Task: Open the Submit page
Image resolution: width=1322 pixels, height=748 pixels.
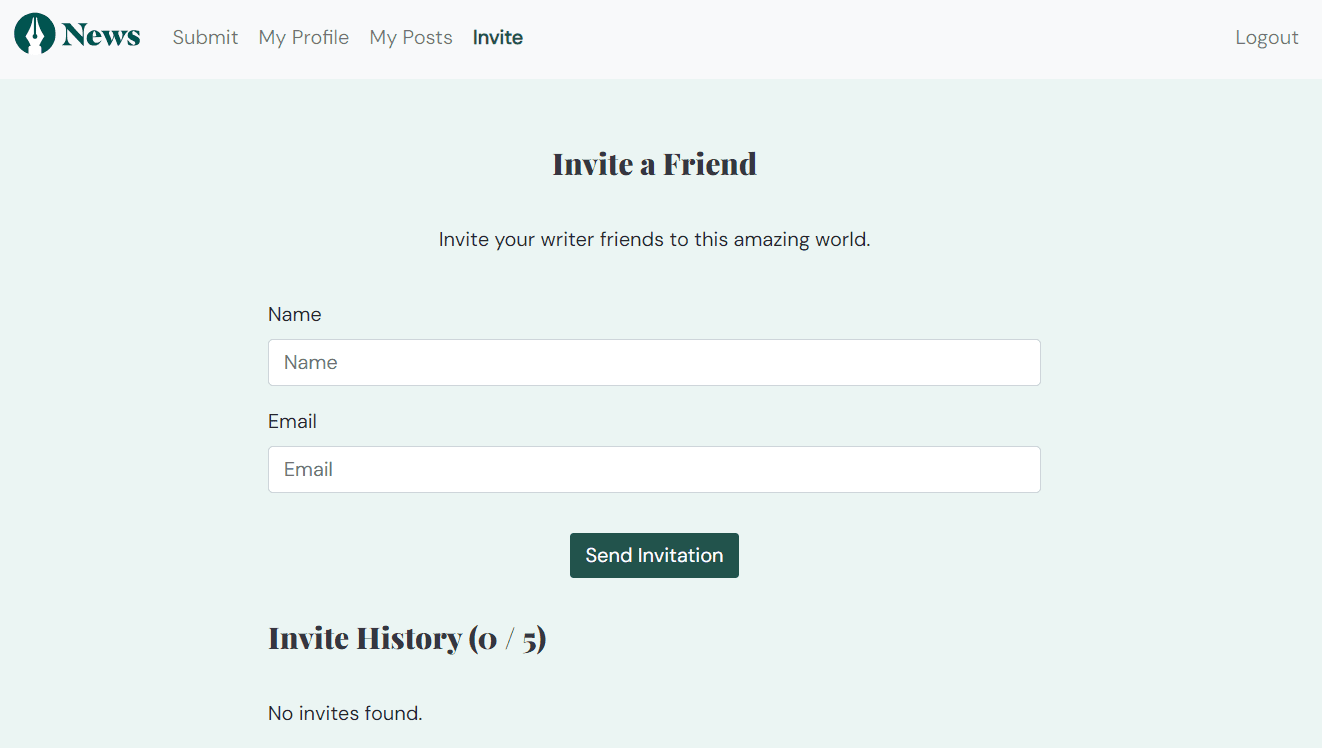Action: coord(205,37)
